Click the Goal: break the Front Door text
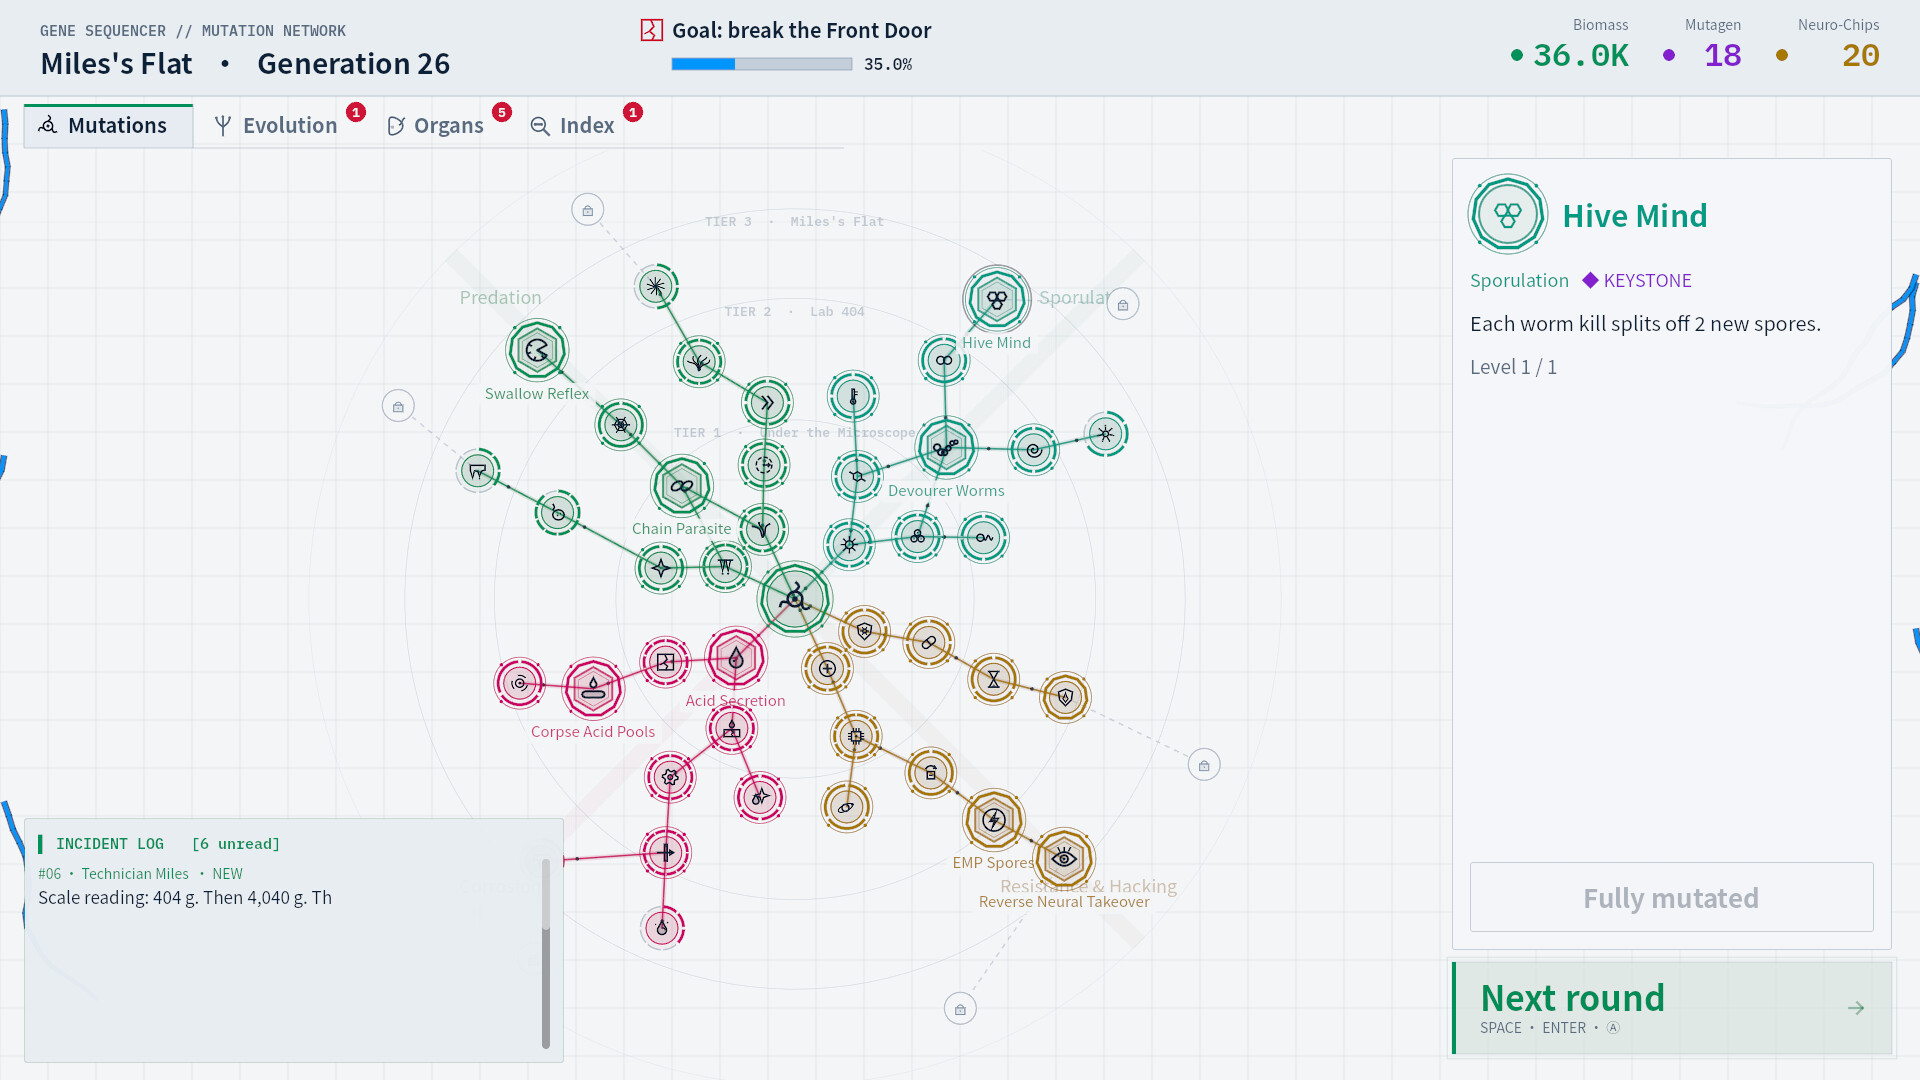The height and width of the screenshot is (1080, 1920). (802, 31)
